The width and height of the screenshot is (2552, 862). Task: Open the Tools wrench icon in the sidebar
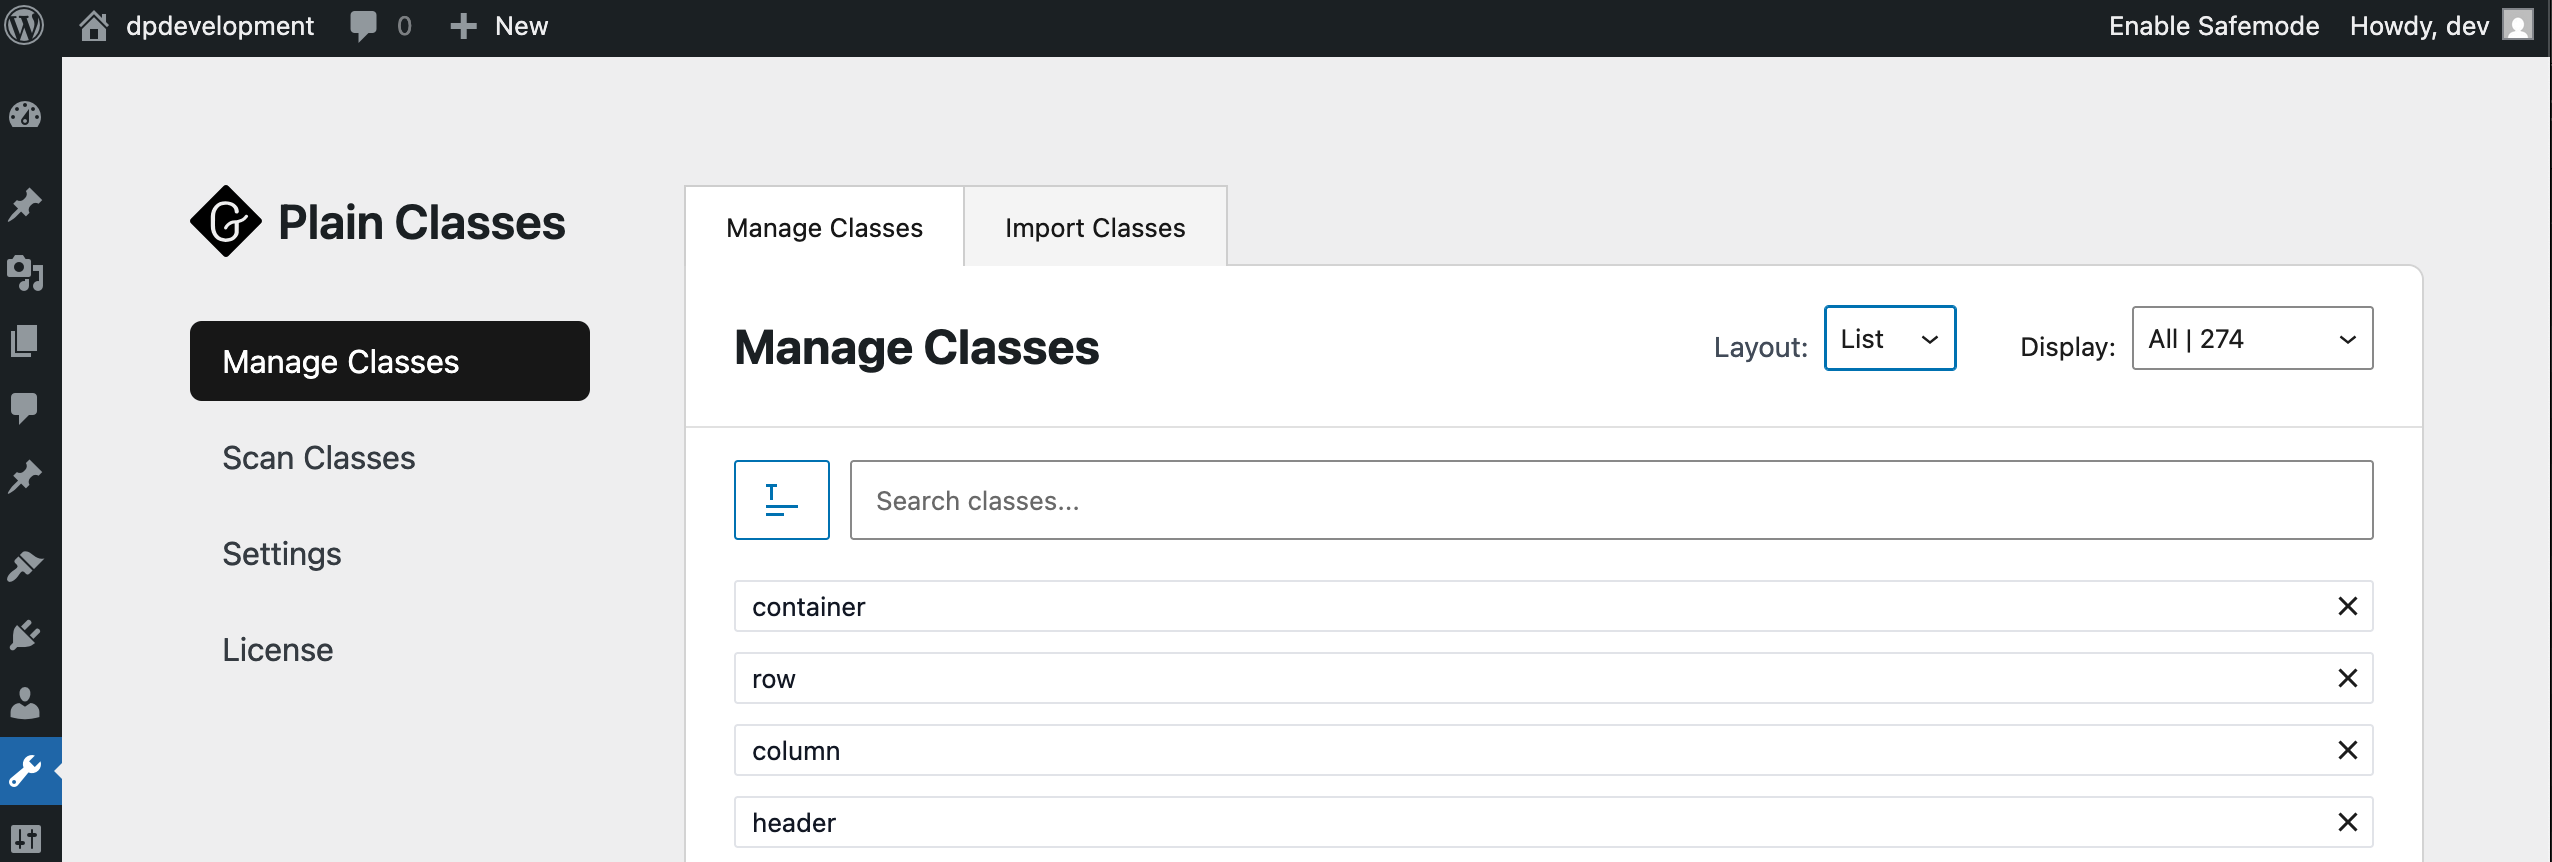click(25, 771)
